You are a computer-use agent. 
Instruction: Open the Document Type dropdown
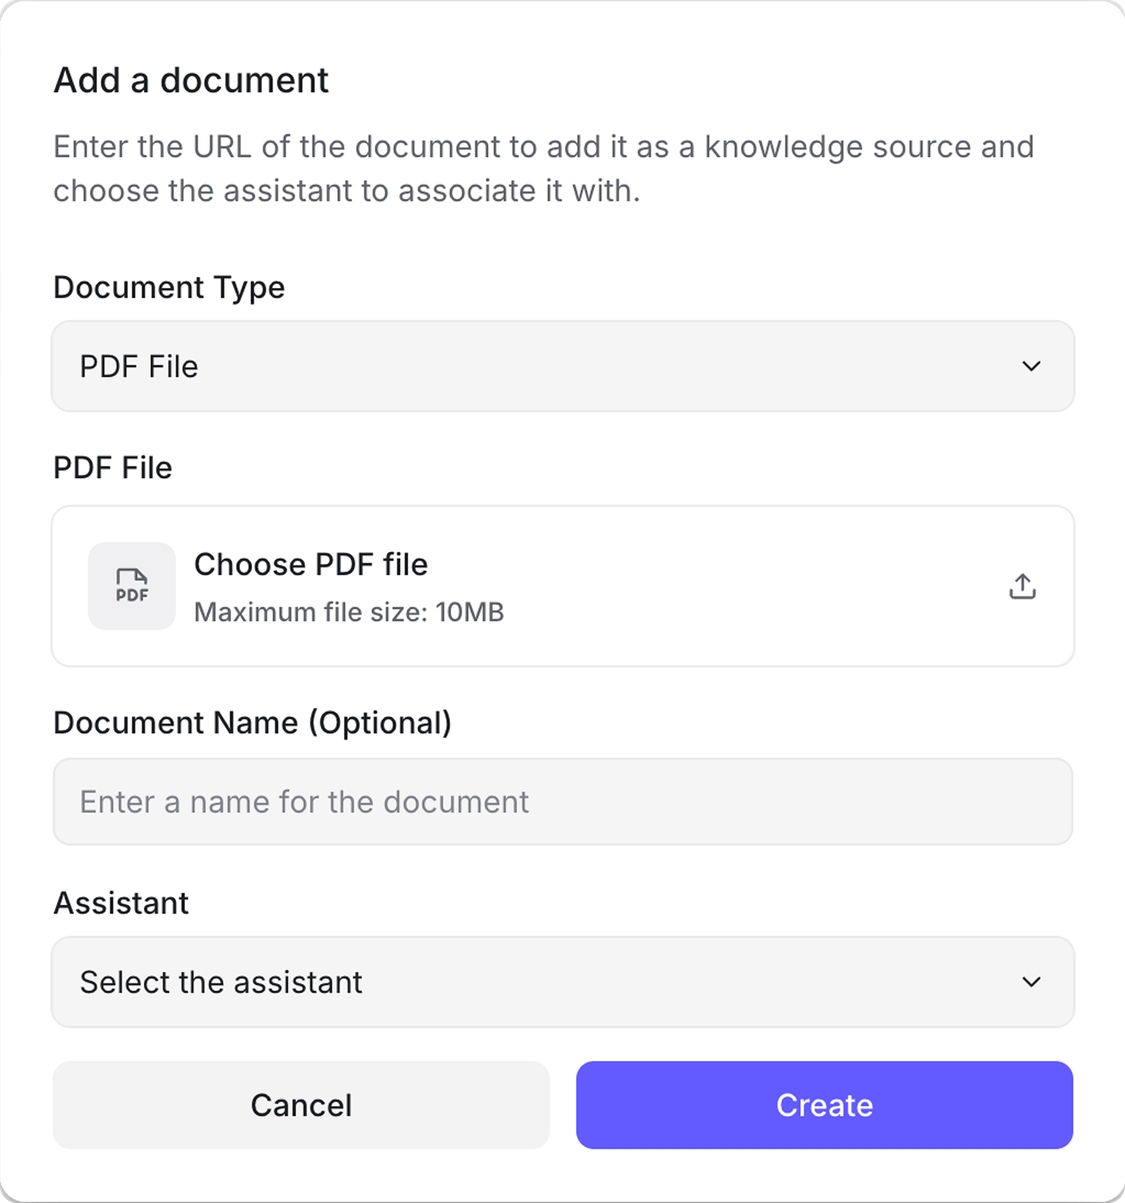pos(562,366)
